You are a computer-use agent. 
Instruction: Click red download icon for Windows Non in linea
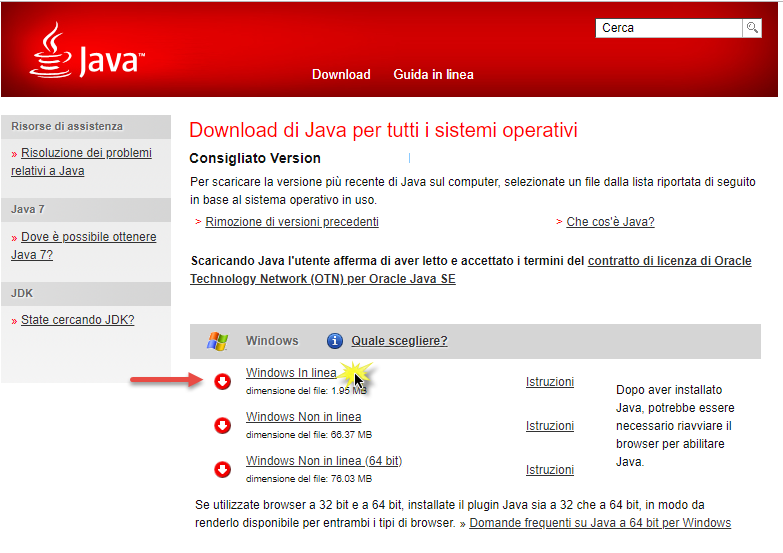222,426
